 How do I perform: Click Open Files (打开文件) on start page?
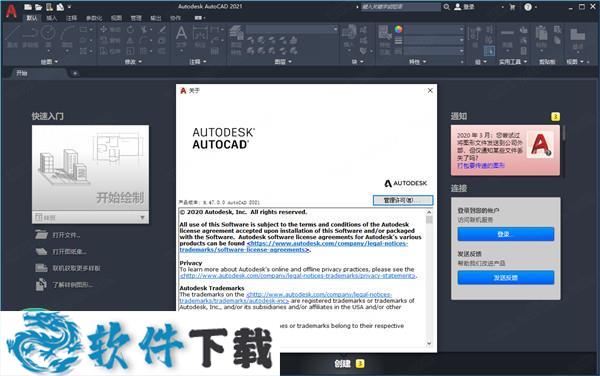point(66,235)
